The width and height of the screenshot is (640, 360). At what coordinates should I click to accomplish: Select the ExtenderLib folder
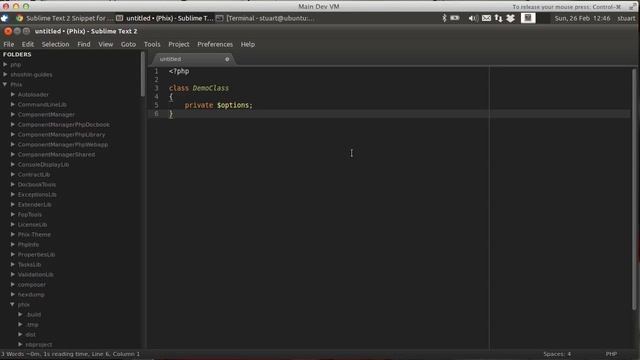click(x=35, y=204)
